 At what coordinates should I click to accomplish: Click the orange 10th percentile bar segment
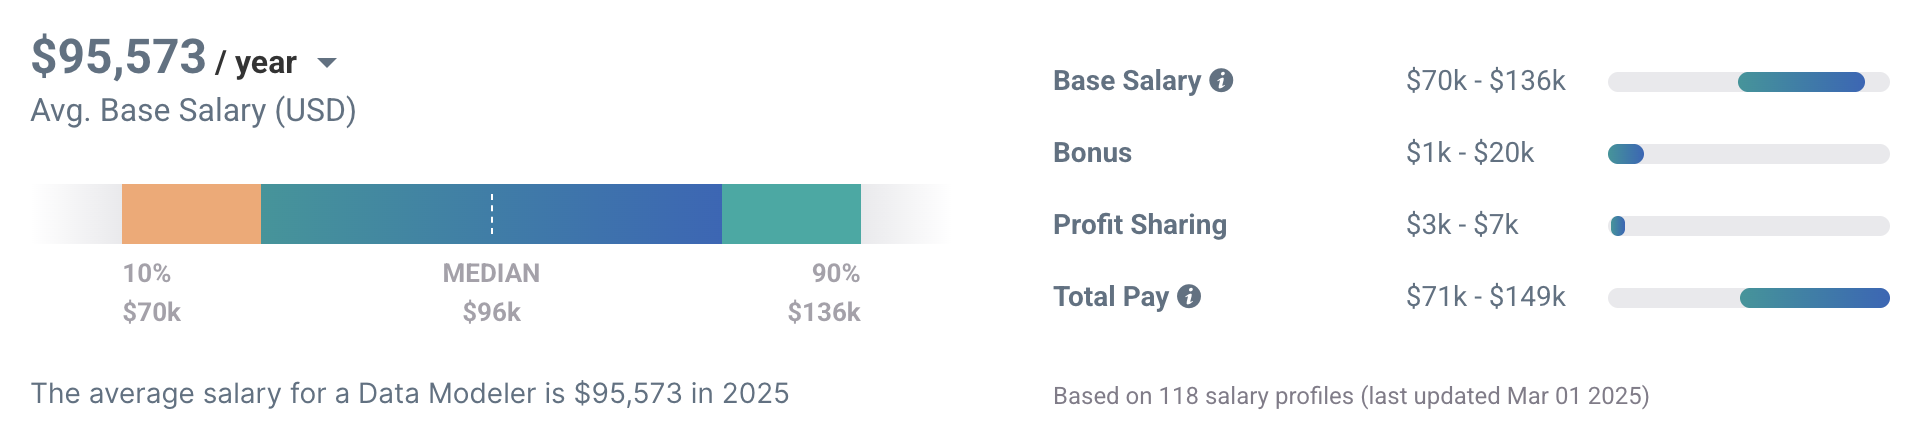(191, 214)
